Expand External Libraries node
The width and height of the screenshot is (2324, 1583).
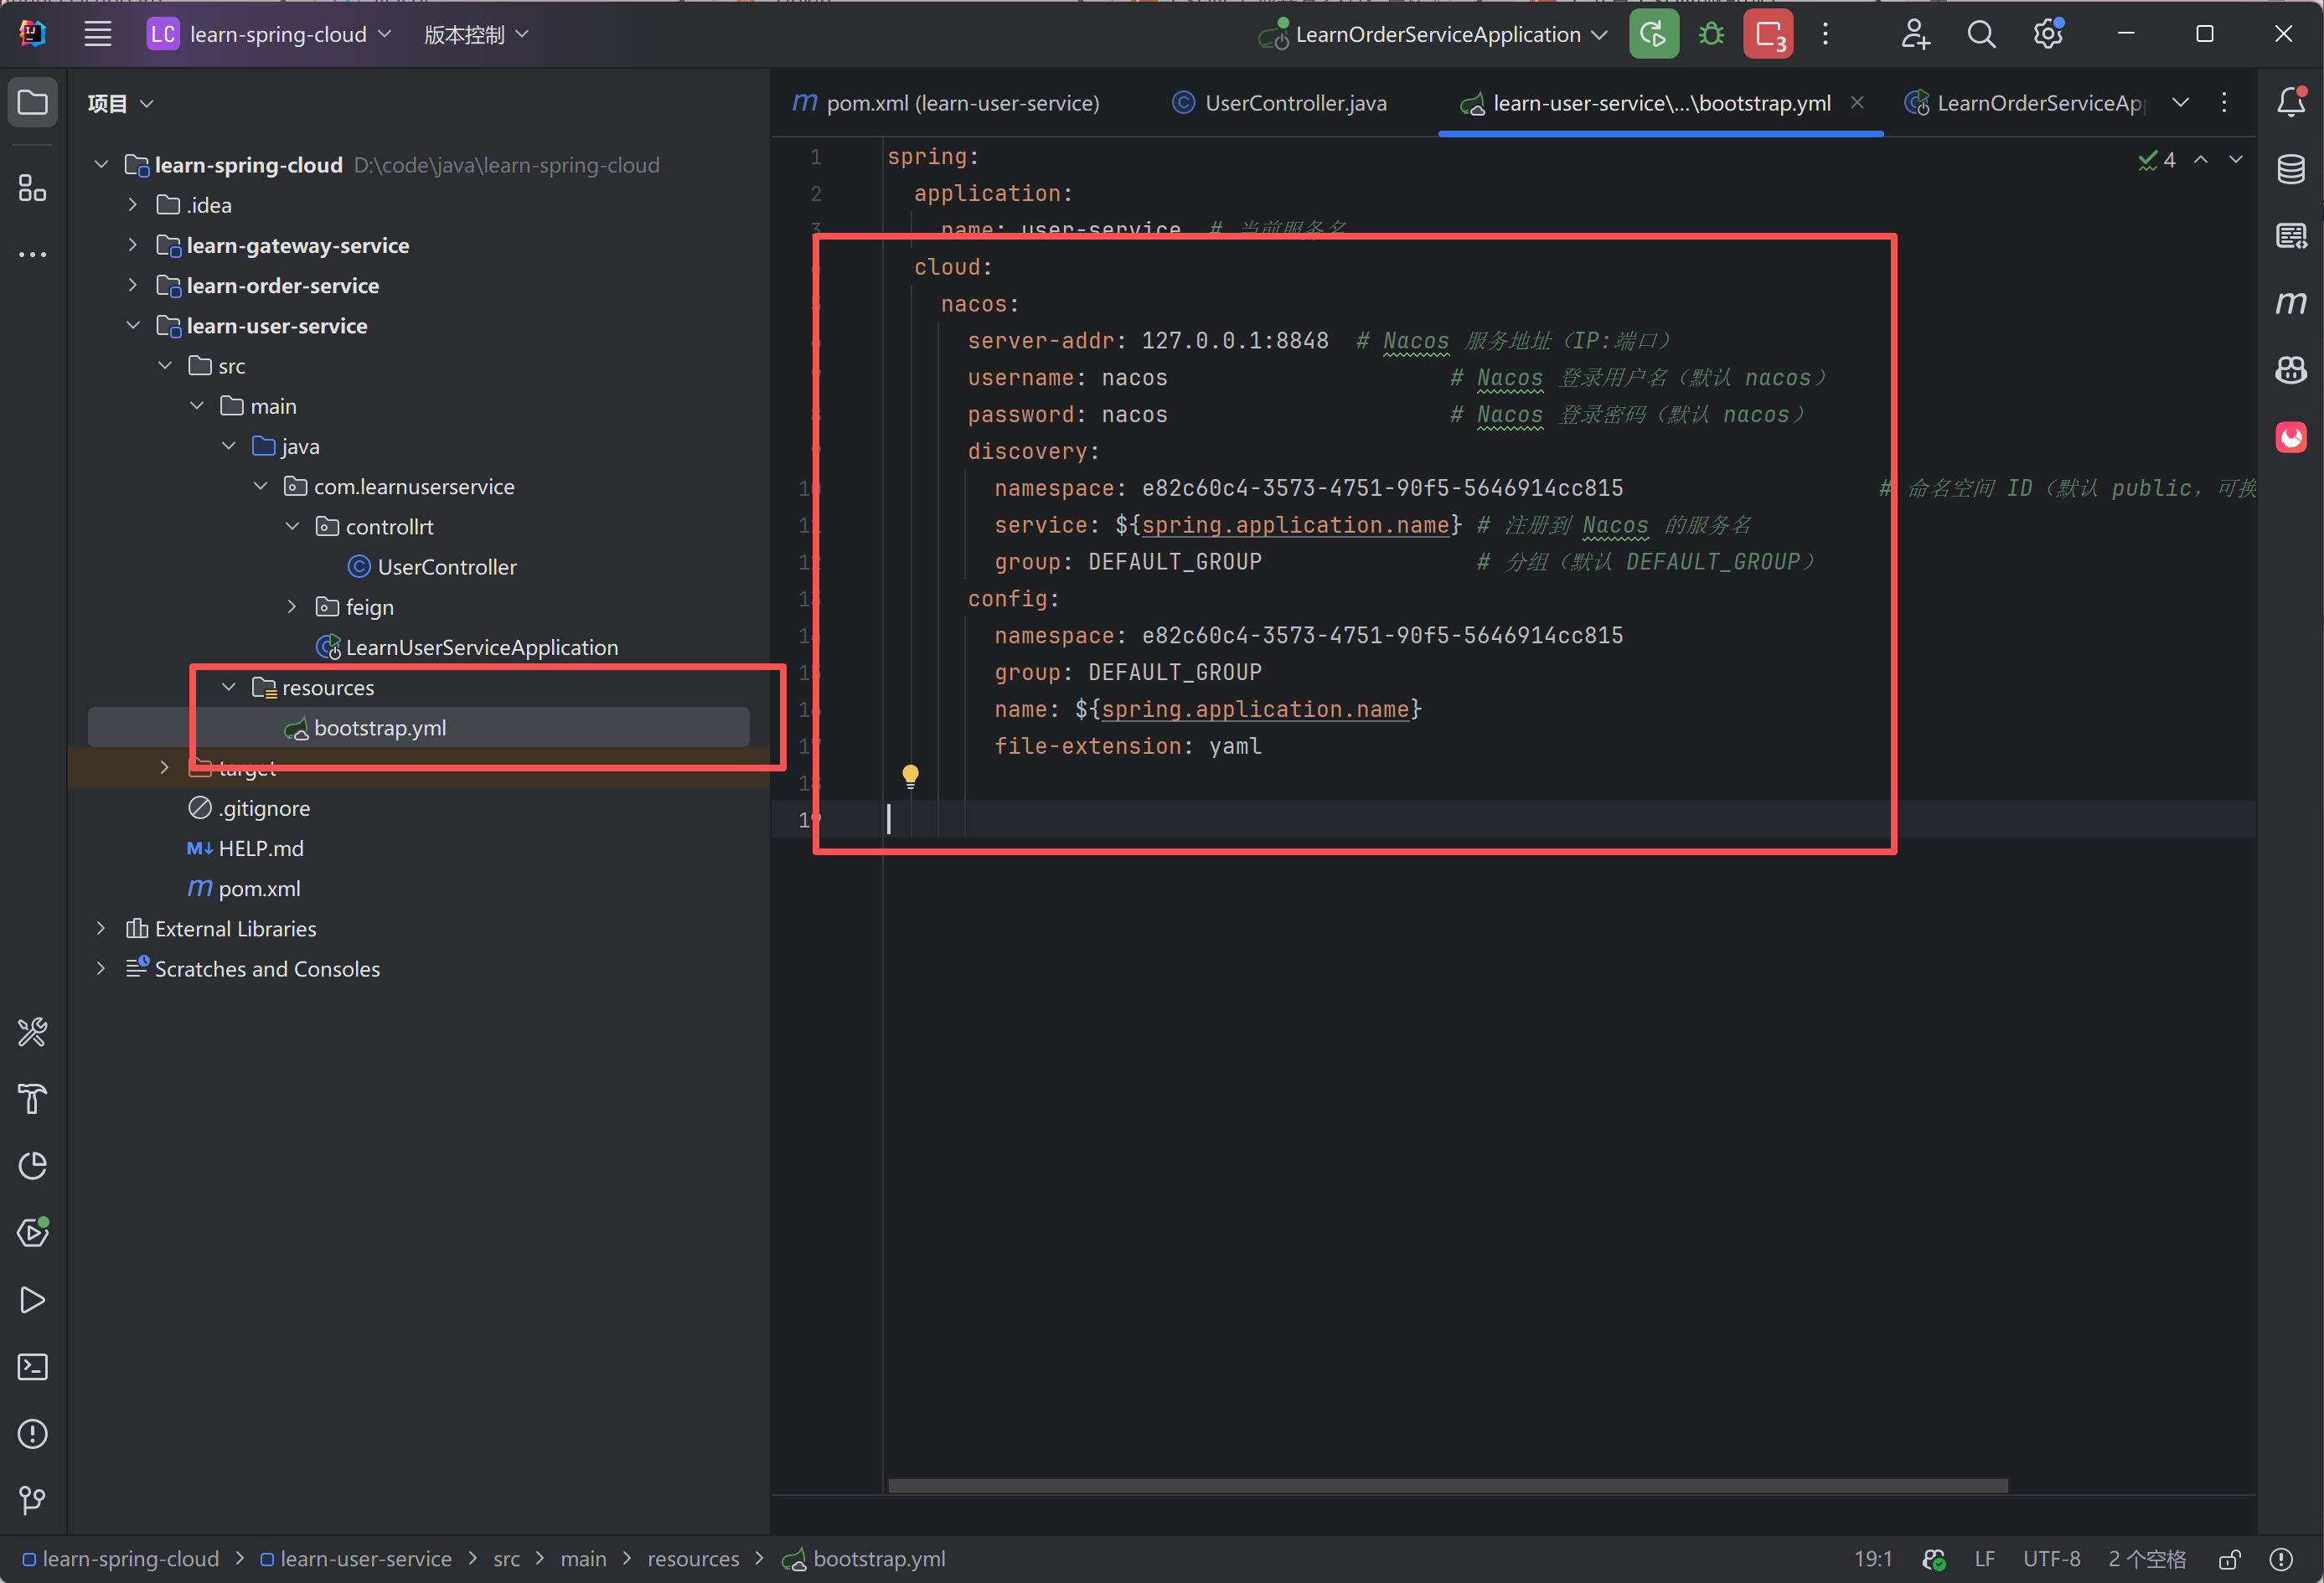tap(100, 928)
